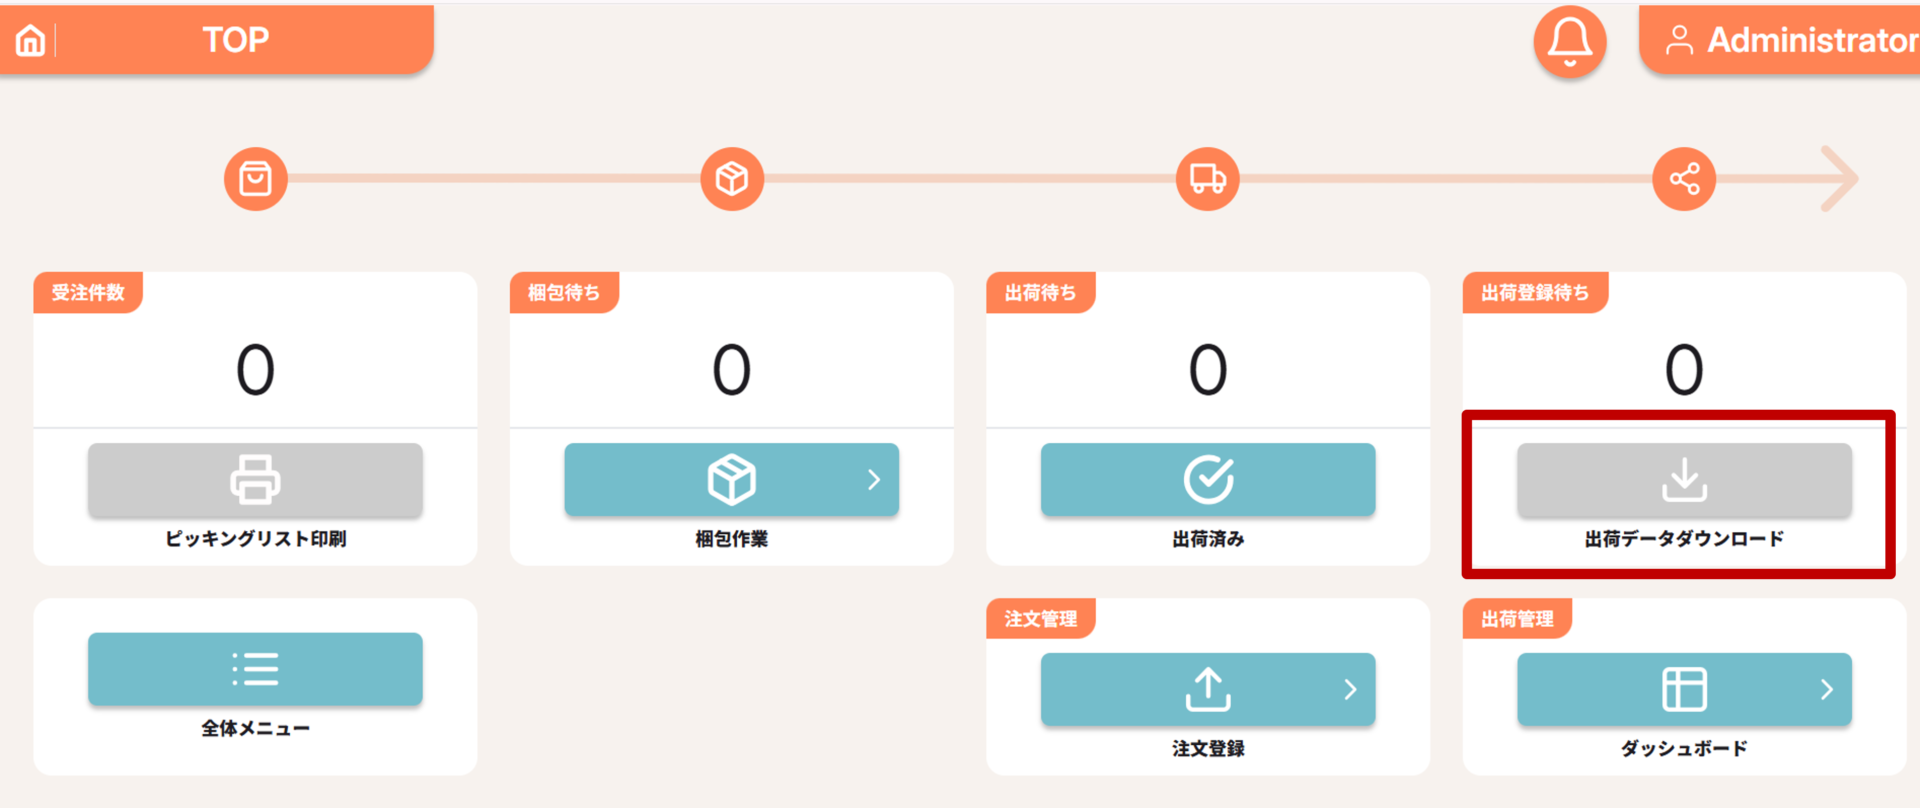This screenshot has height=808, width=1920.
Task: Expand chevron on ダッシュボード button
Action: pyautogui.click(x=1827, y=689)
